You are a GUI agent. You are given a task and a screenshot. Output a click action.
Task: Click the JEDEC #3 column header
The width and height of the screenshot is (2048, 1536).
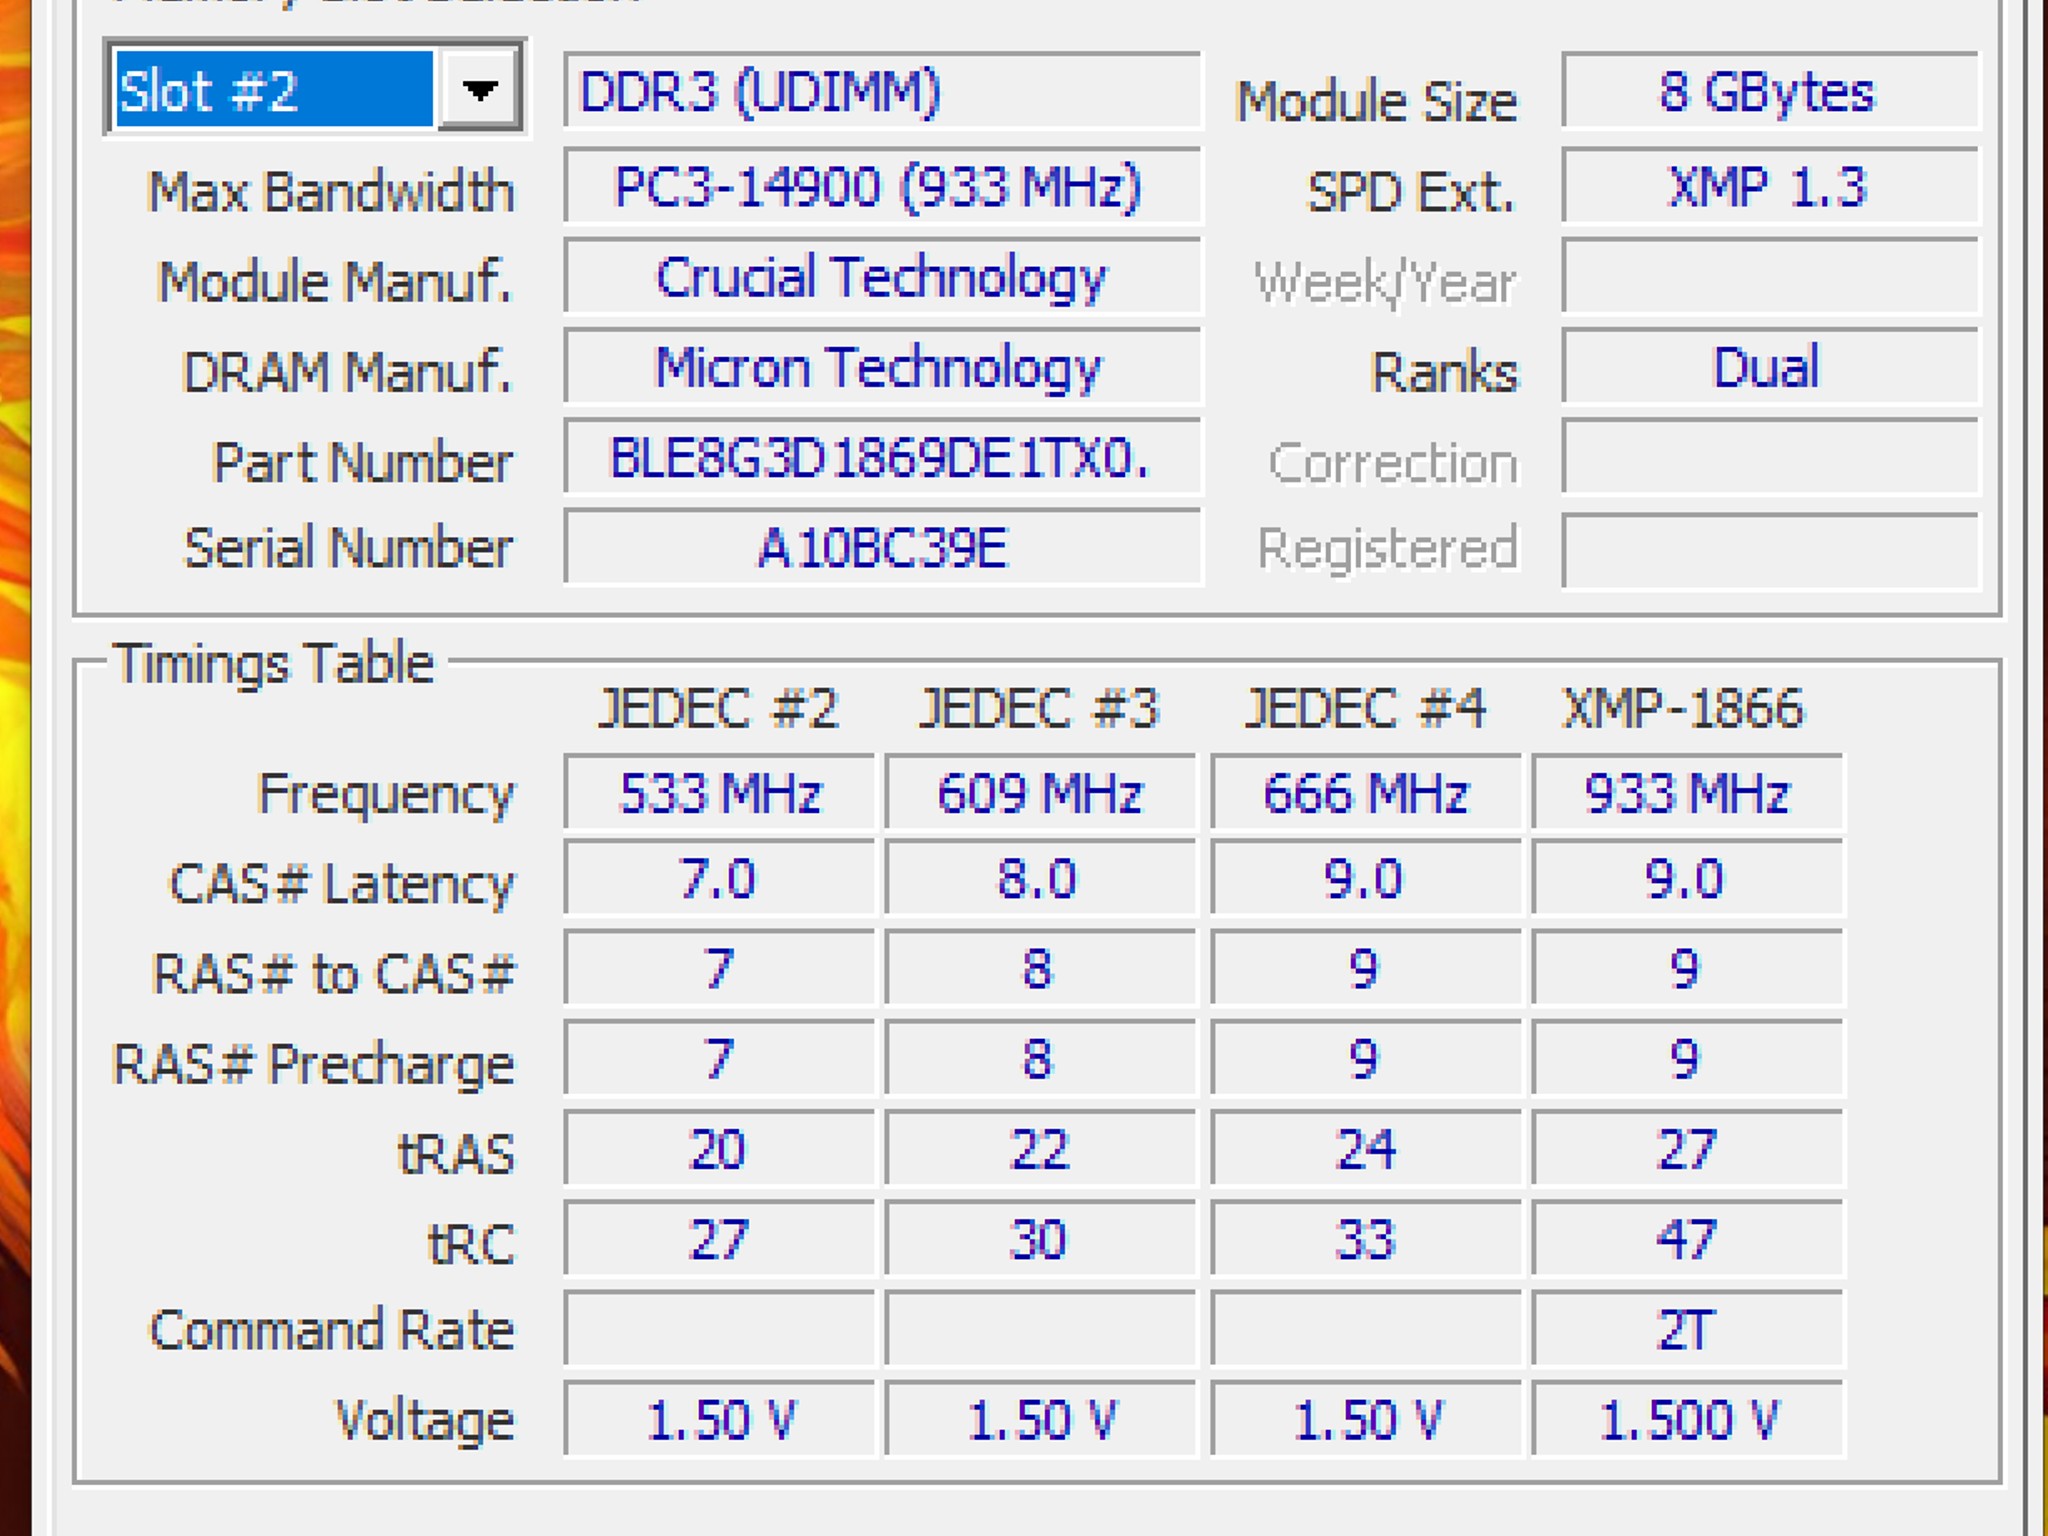point(1039,709)
